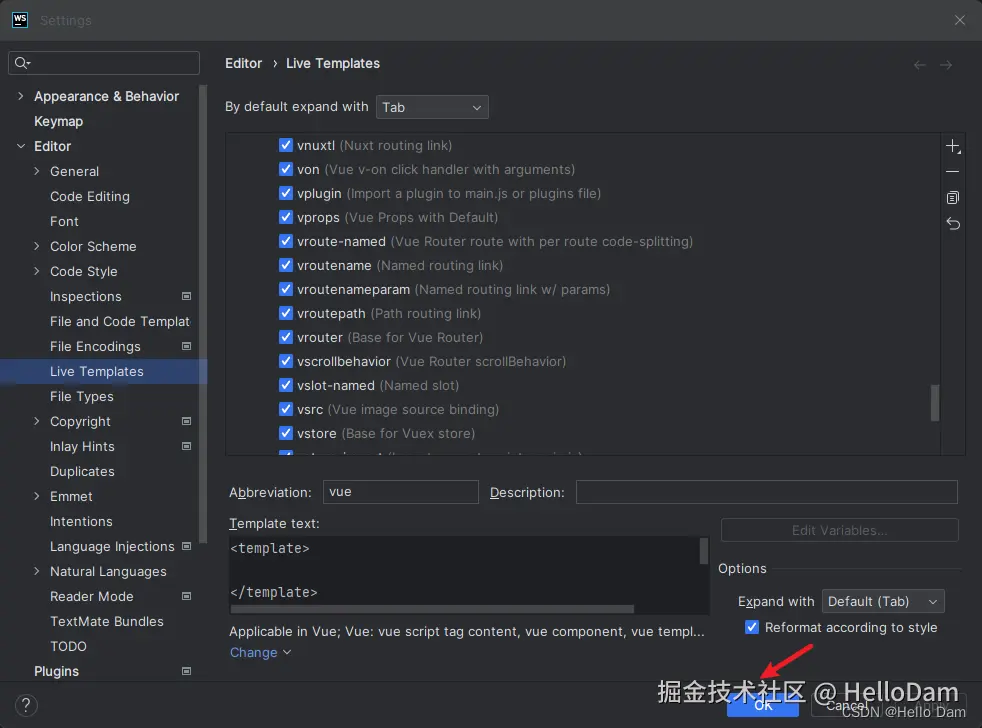Close the Settings dialog with X
The image size is (982, 728).
[x=959, y=21]
